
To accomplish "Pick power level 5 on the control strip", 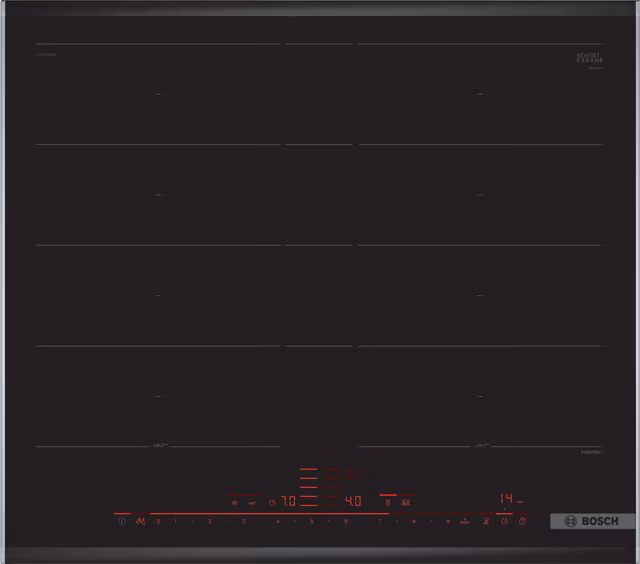I will 312,521.
